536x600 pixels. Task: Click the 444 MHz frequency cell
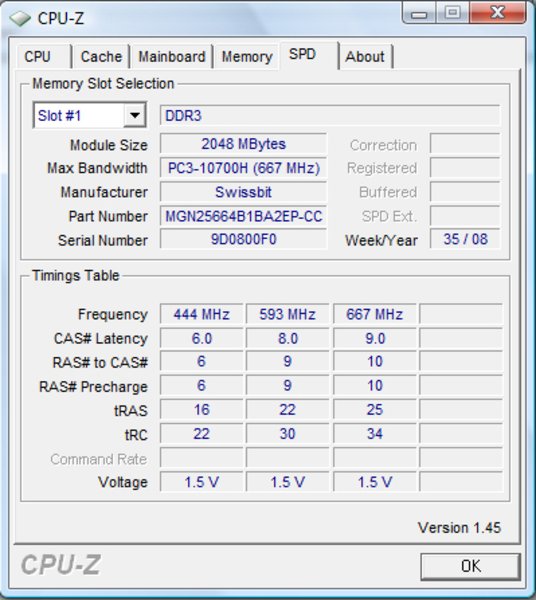tap(201, 314)
